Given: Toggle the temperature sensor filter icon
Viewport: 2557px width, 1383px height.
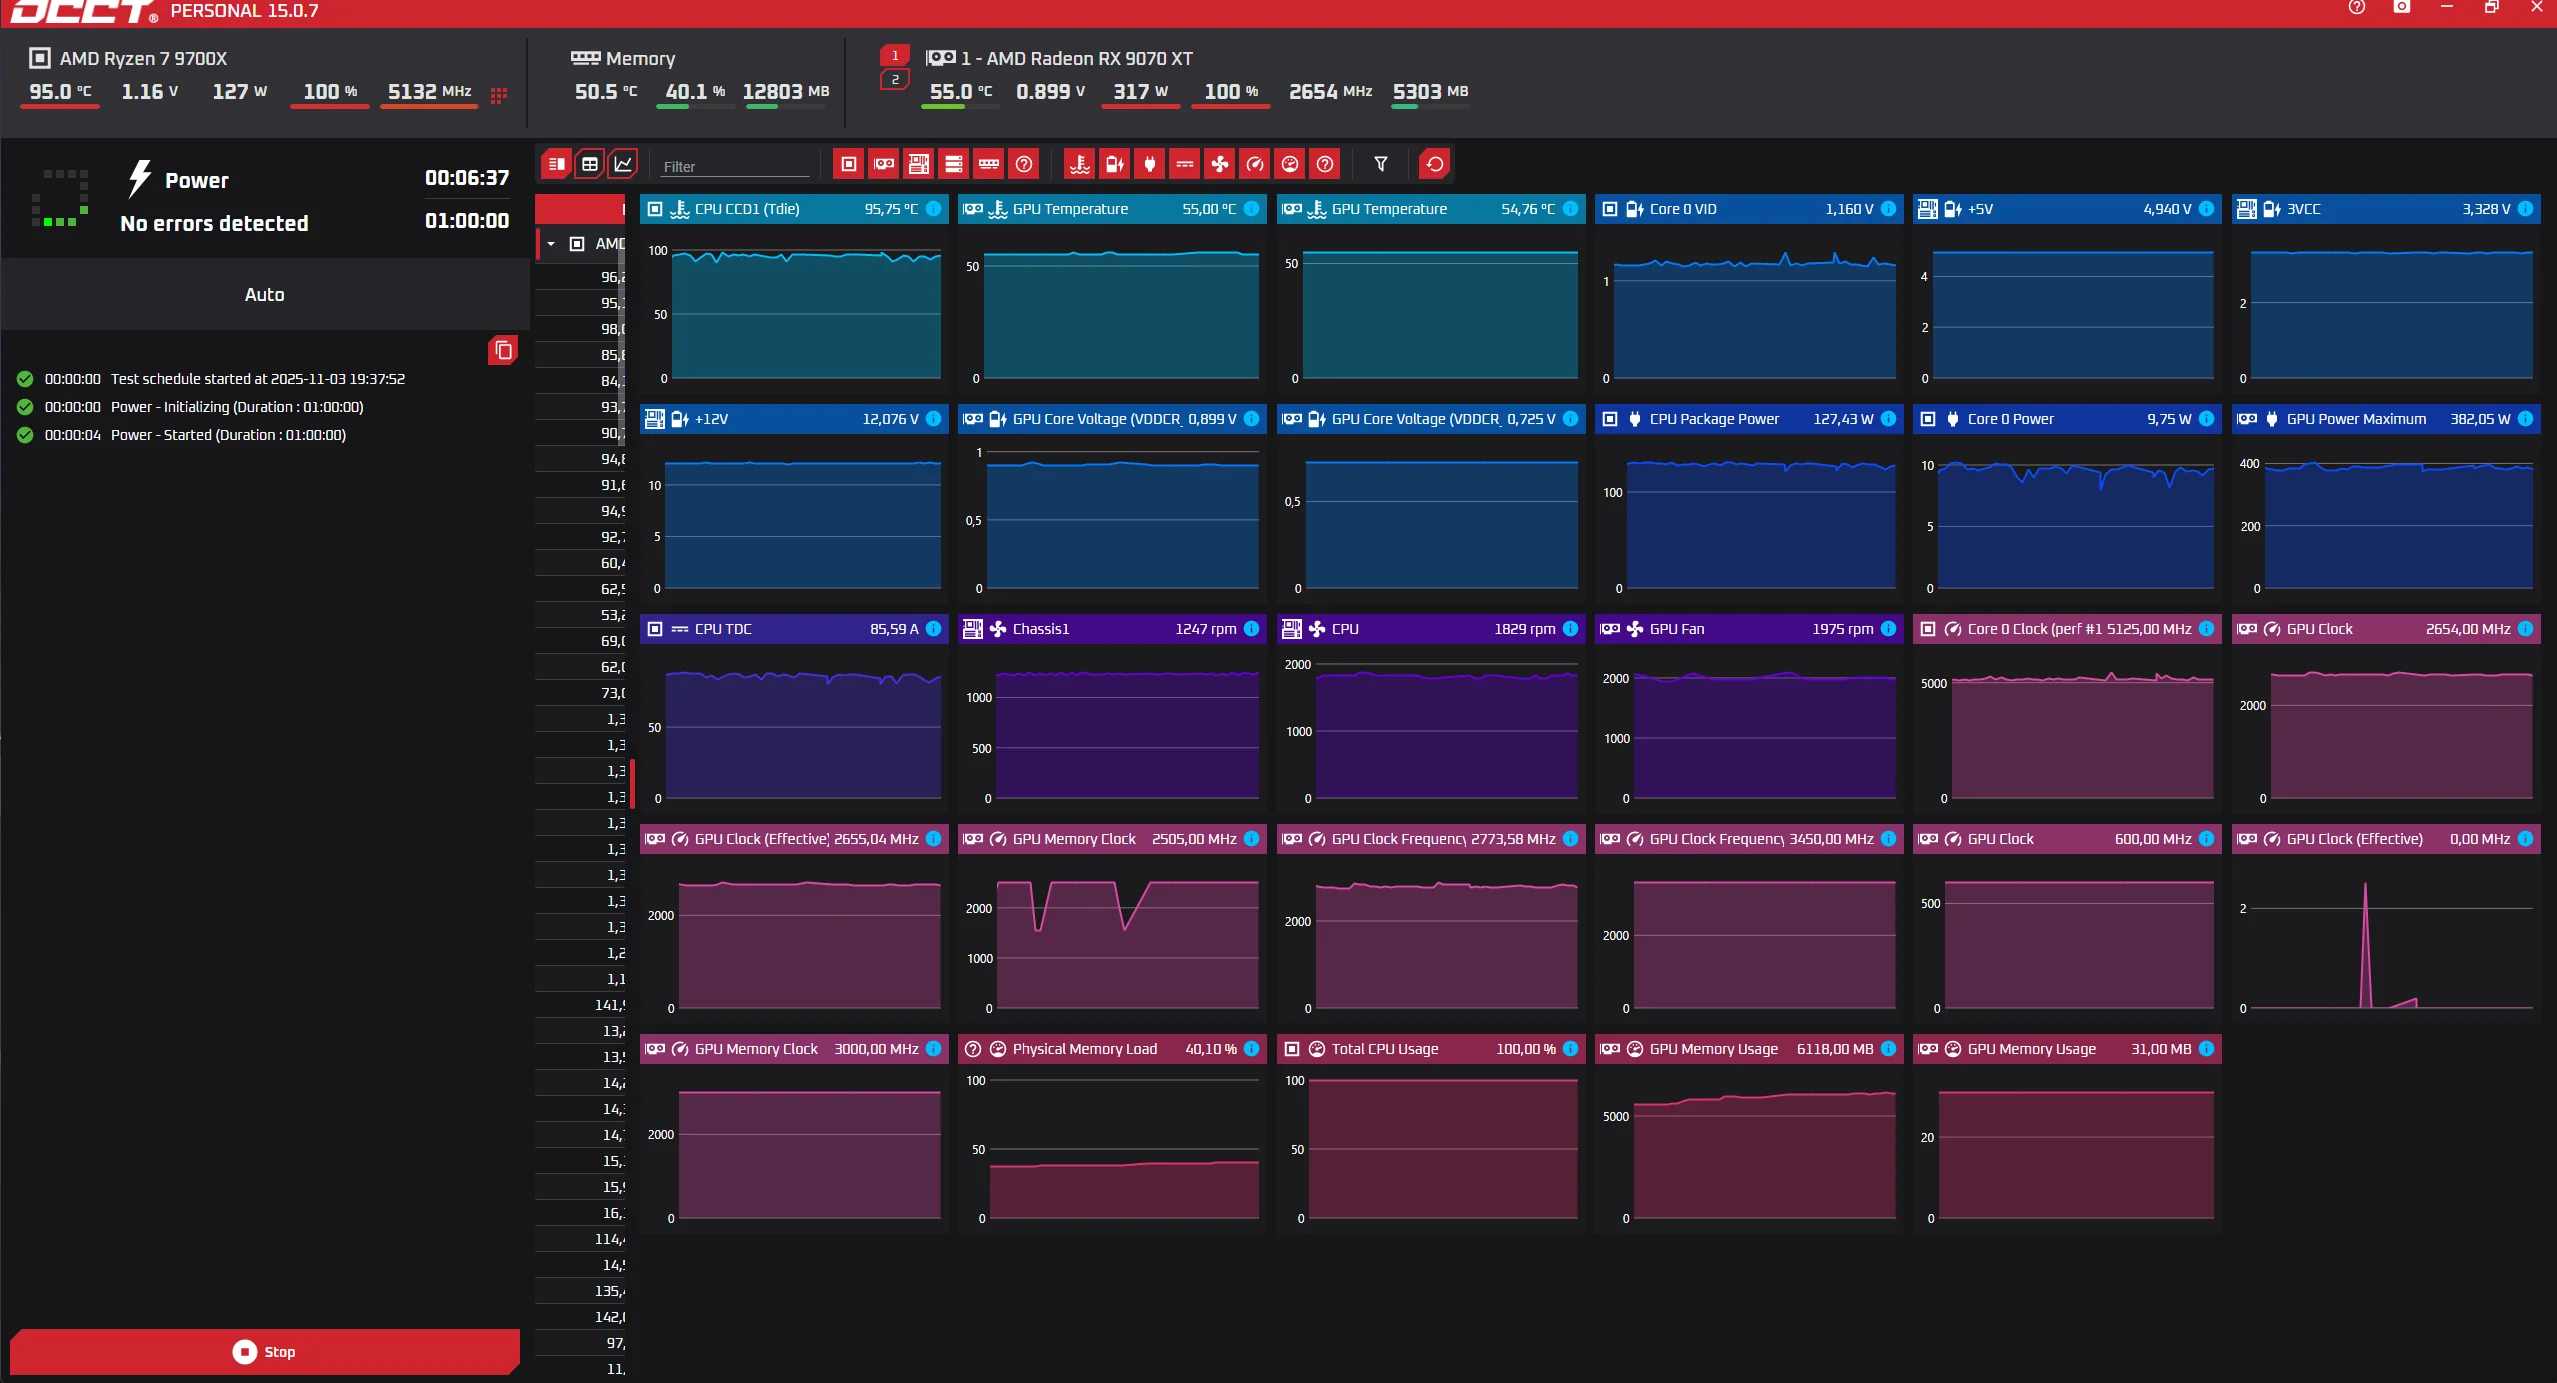Looking at the screenshot, I should [1079, 164].
